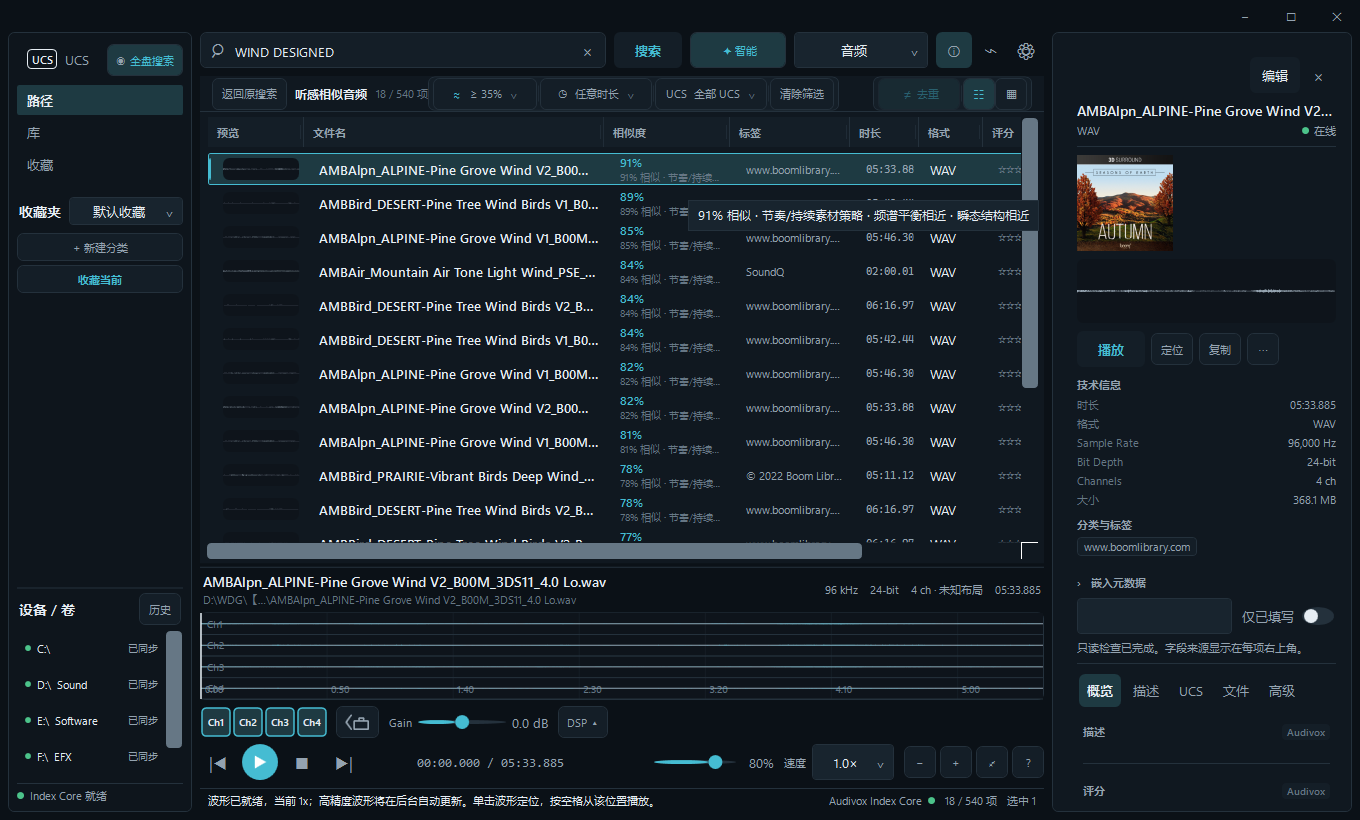The height and width of the screenshot is (820, 1360).
Task: Click the magnifier icon in the search box
Action: click(x=217, y=51)
